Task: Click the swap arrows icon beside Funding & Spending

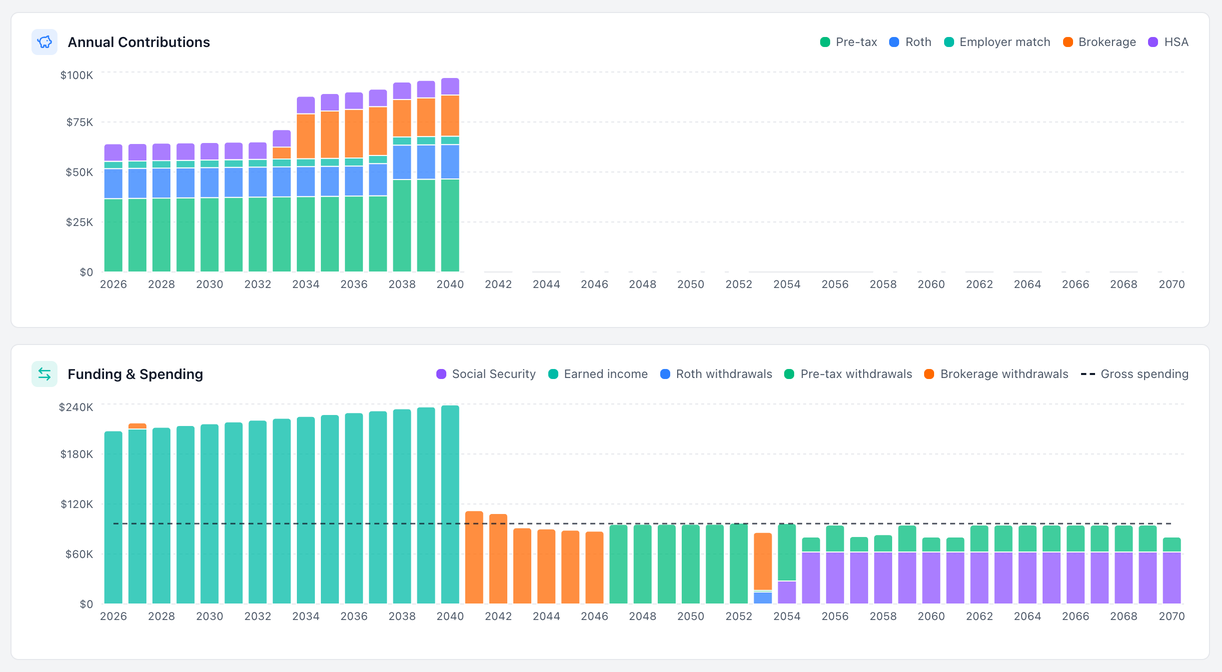Action: pos(44,374)
